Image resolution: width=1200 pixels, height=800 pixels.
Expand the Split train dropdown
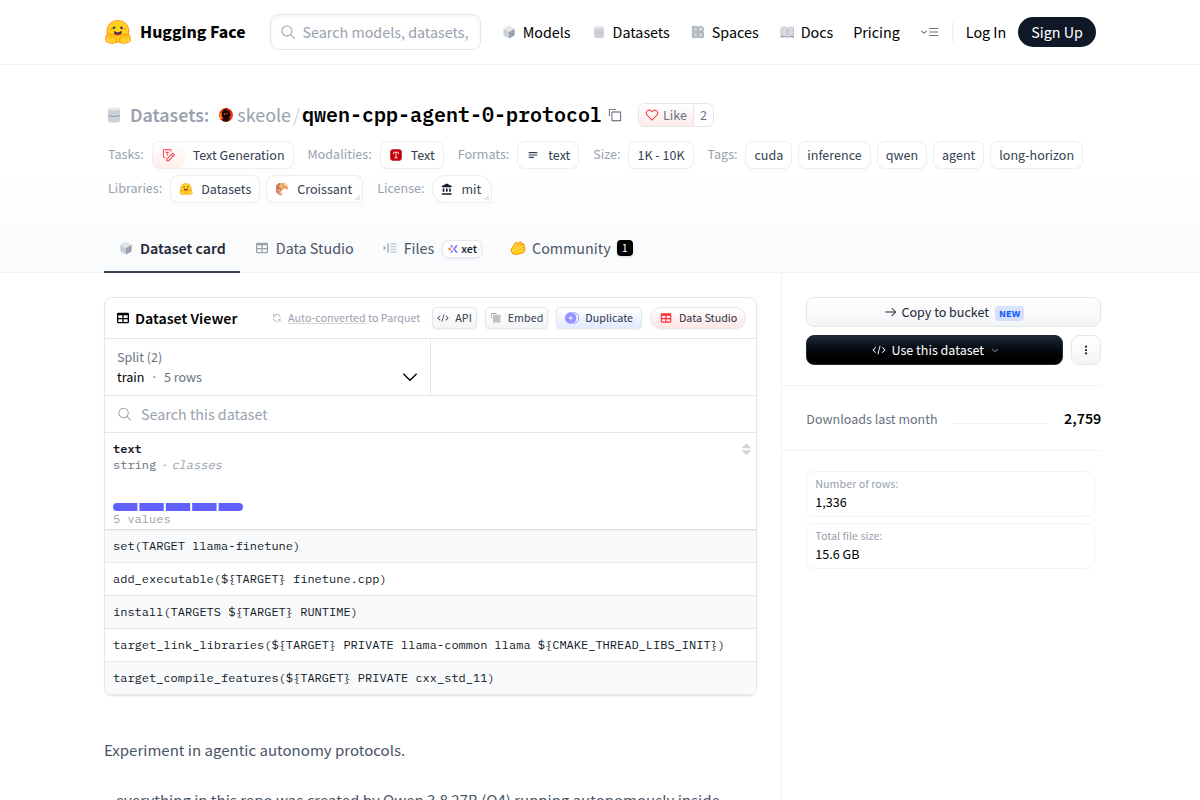[267, 367]
